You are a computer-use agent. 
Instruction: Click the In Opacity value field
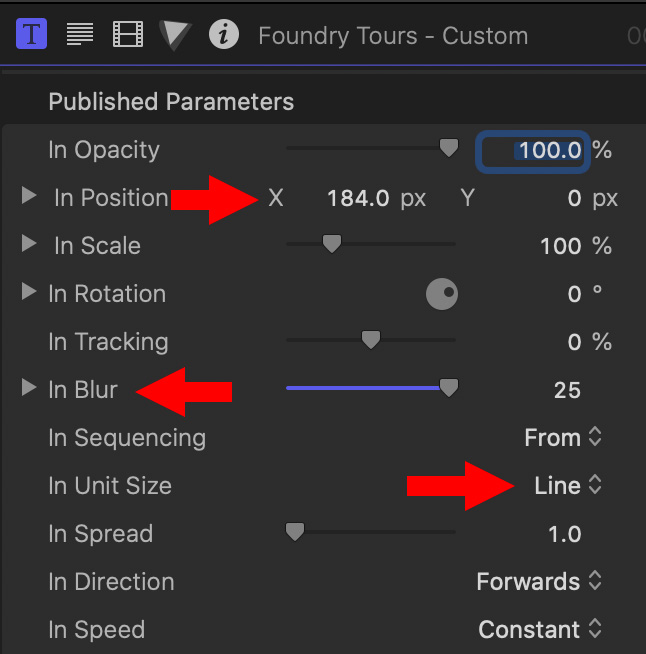click(x=533, y=151)
